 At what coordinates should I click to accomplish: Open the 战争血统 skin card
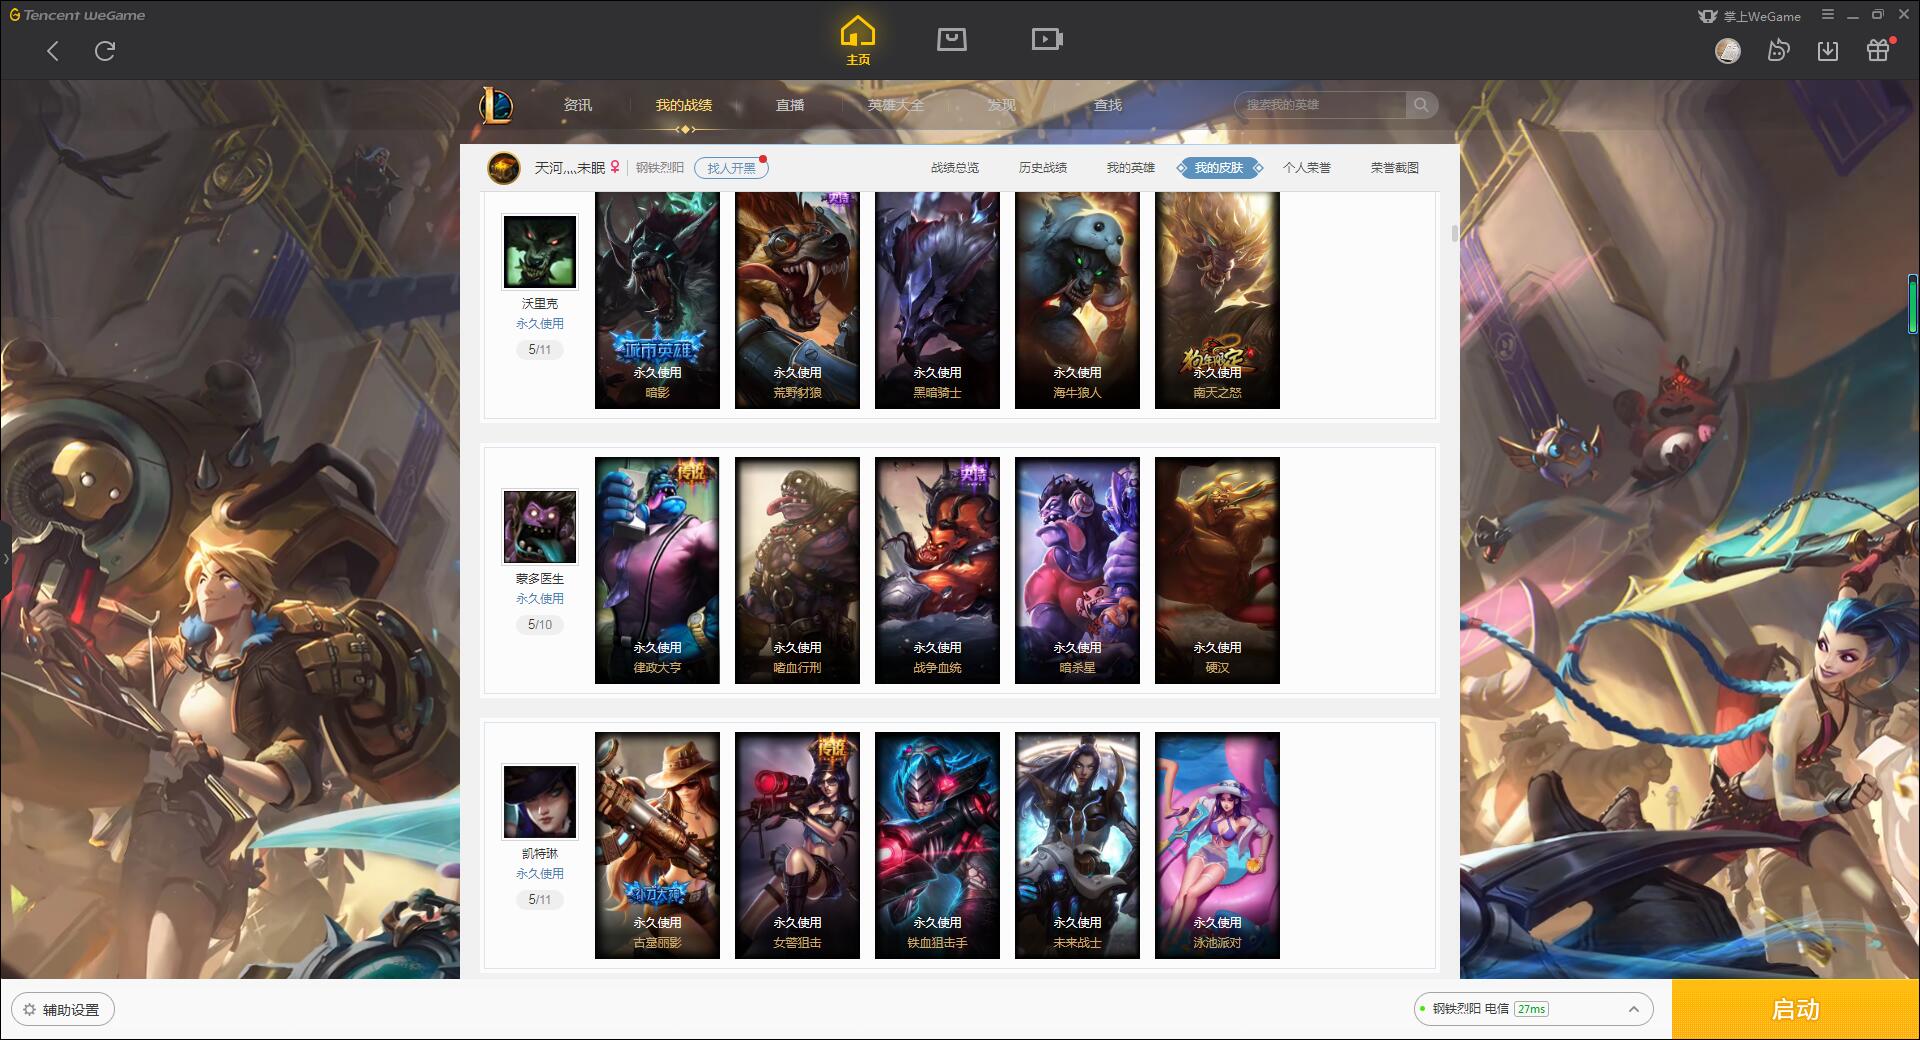[x=937, y=570]
